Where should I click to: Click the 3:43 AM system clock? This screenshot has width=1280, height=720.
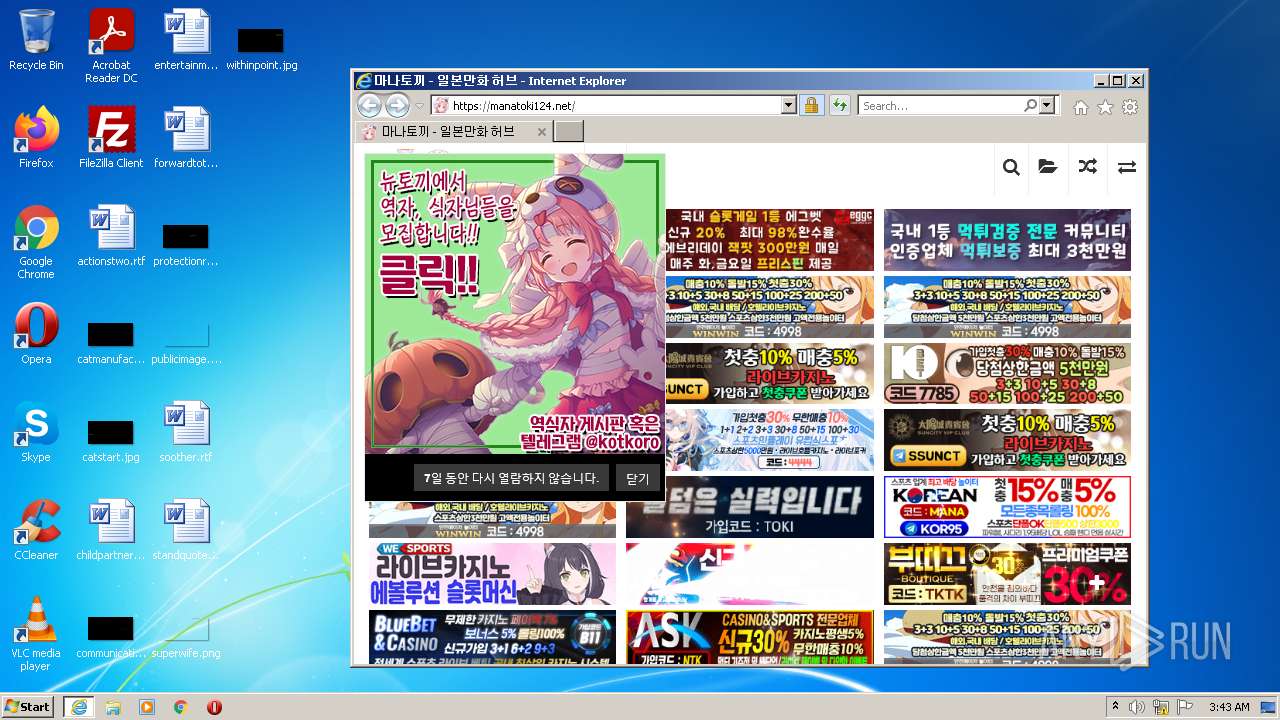tap(1229, 706)
